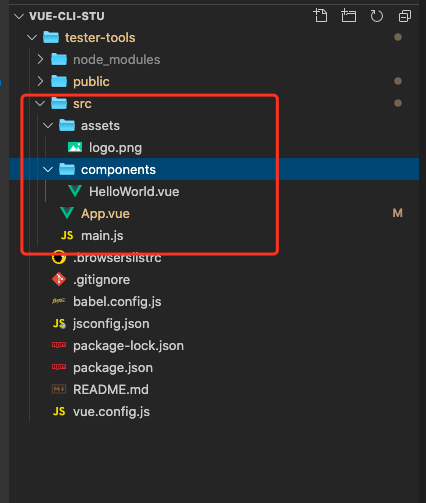Expand the node_modules folder

pos(40,59)
